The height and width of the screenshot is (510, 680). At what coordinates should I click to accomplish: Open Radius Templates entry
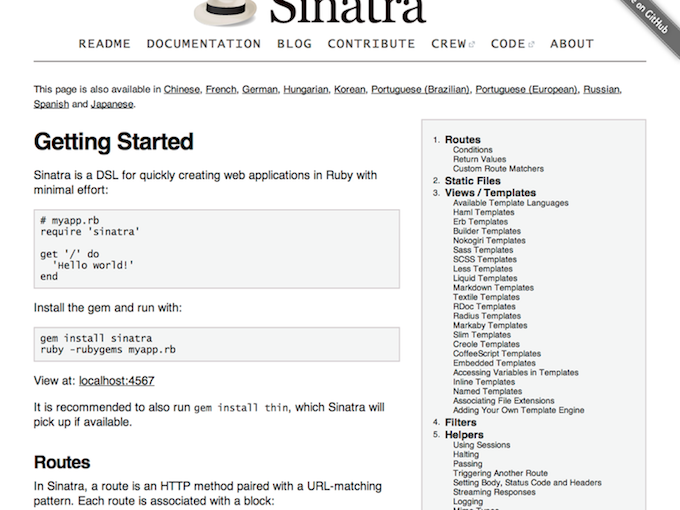click(x=487, y=316)
